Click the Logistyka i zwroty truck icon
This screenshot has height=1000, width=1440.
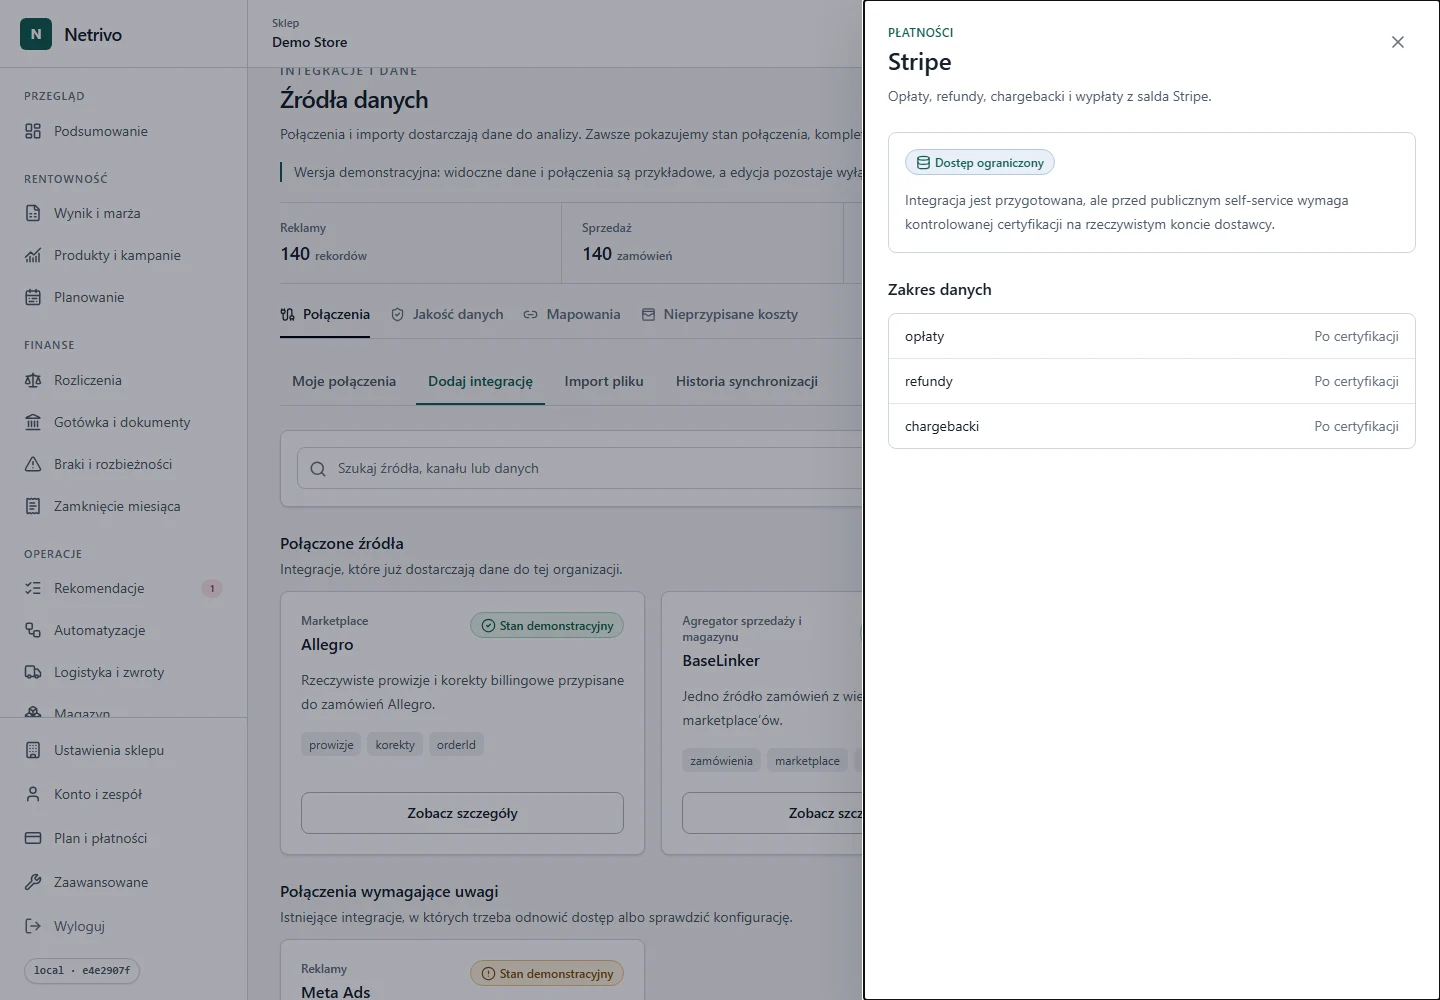pos(33,672)
